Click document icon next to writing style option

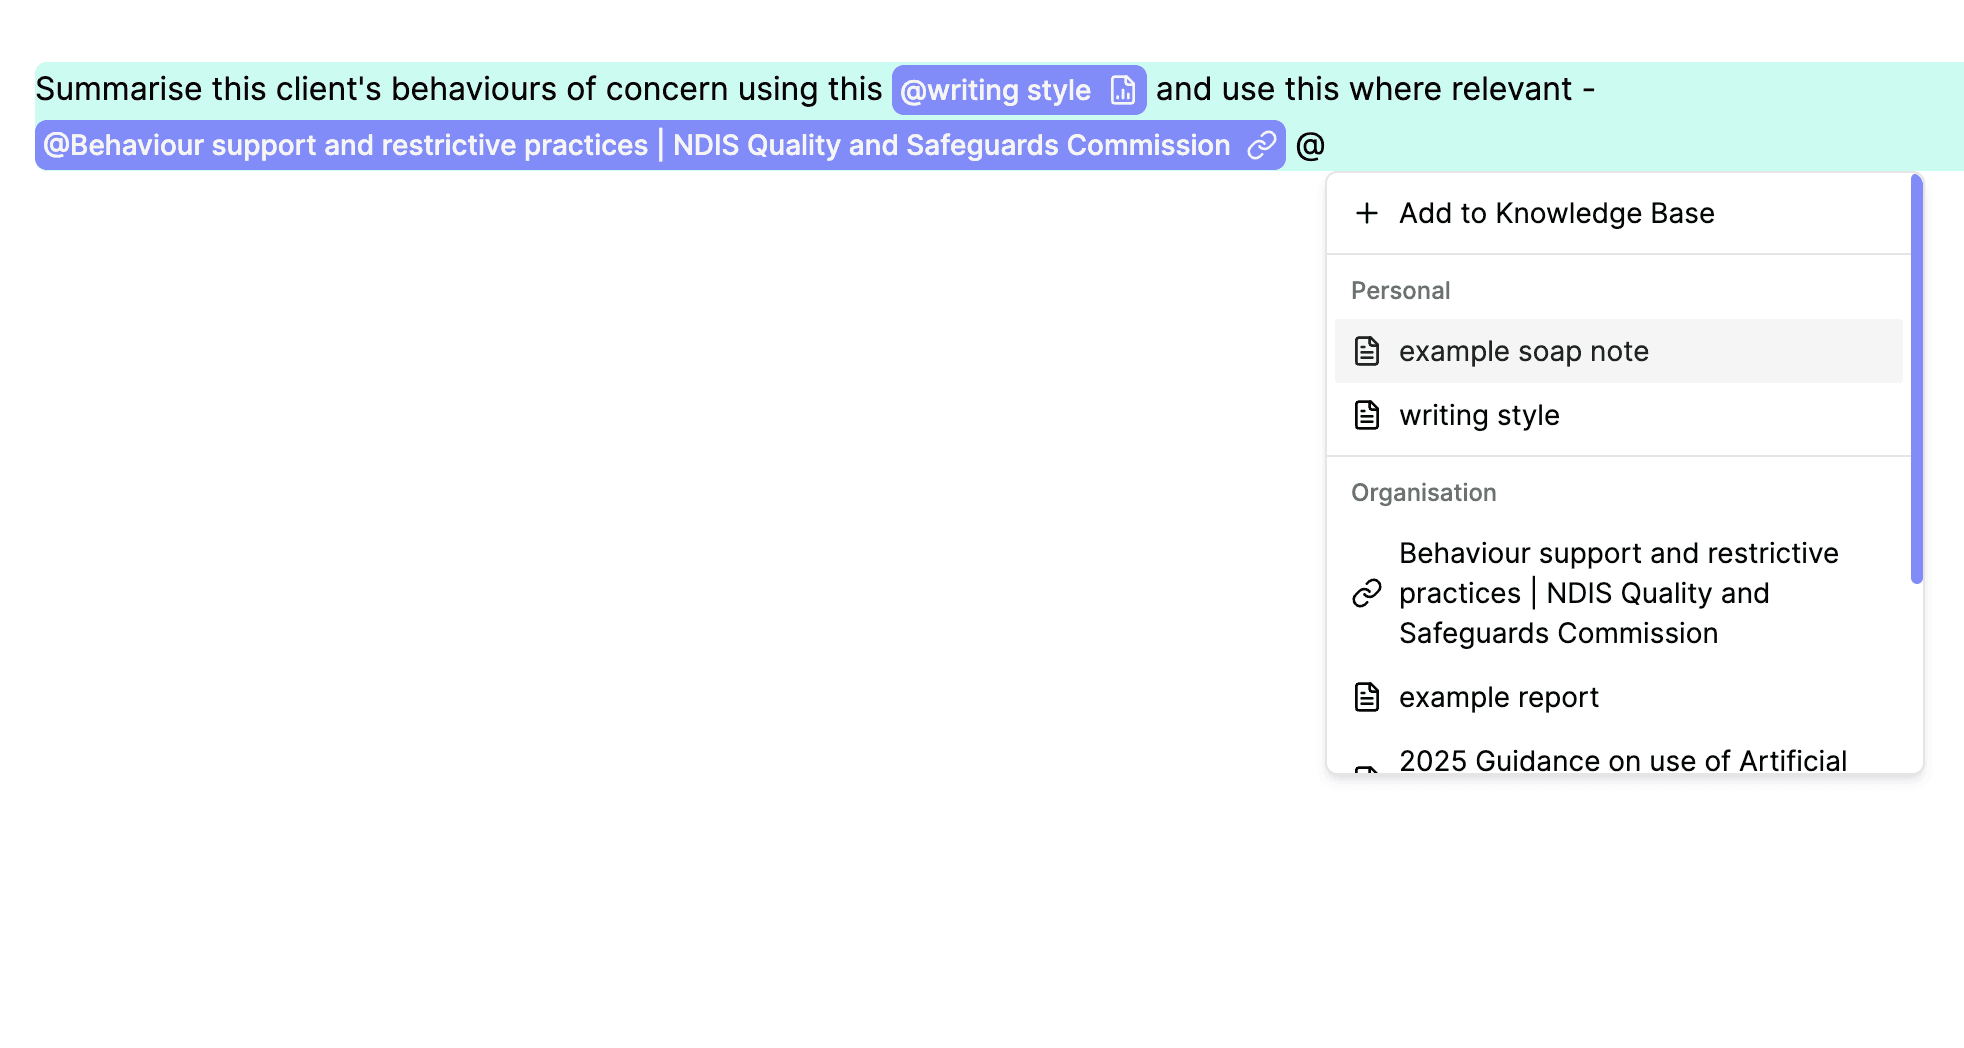point(1366,415)
